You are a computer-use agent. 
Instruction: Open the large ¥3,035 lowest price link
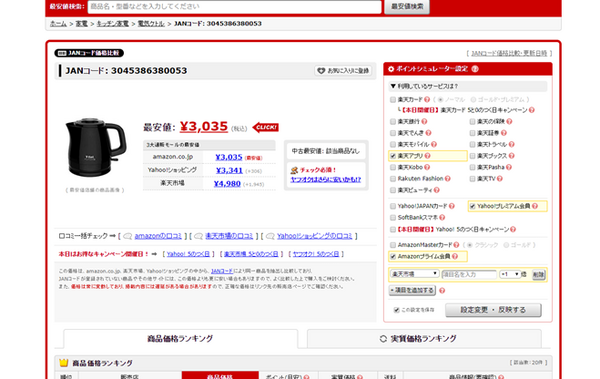[x=204, y=126]
